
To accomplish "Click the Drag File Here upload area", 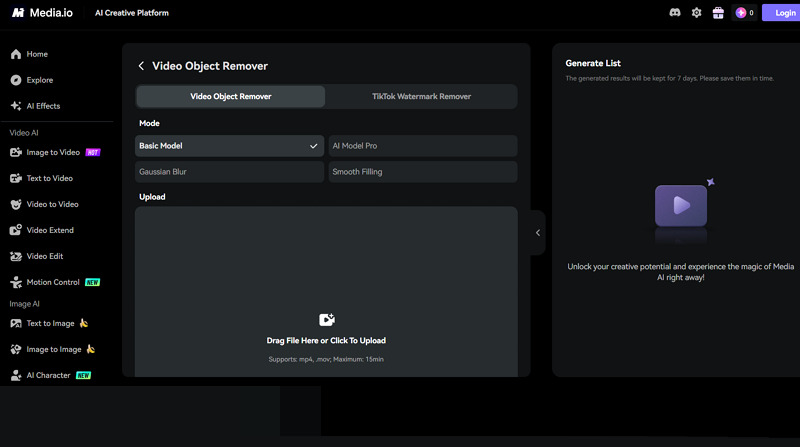I will 326,340.
